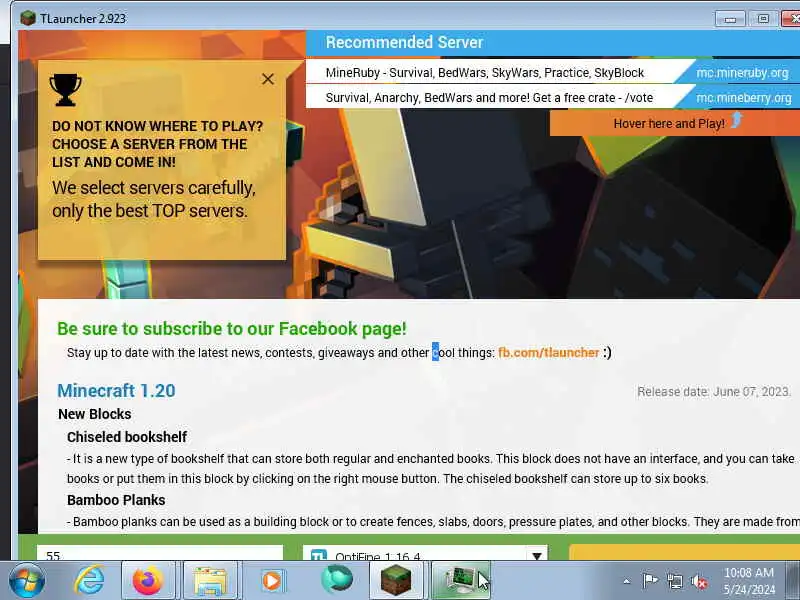Click the Release date June 07, 2023 text
Viewport: 800px width, 600px height.
pyautogui.click(x=714, y=391)
